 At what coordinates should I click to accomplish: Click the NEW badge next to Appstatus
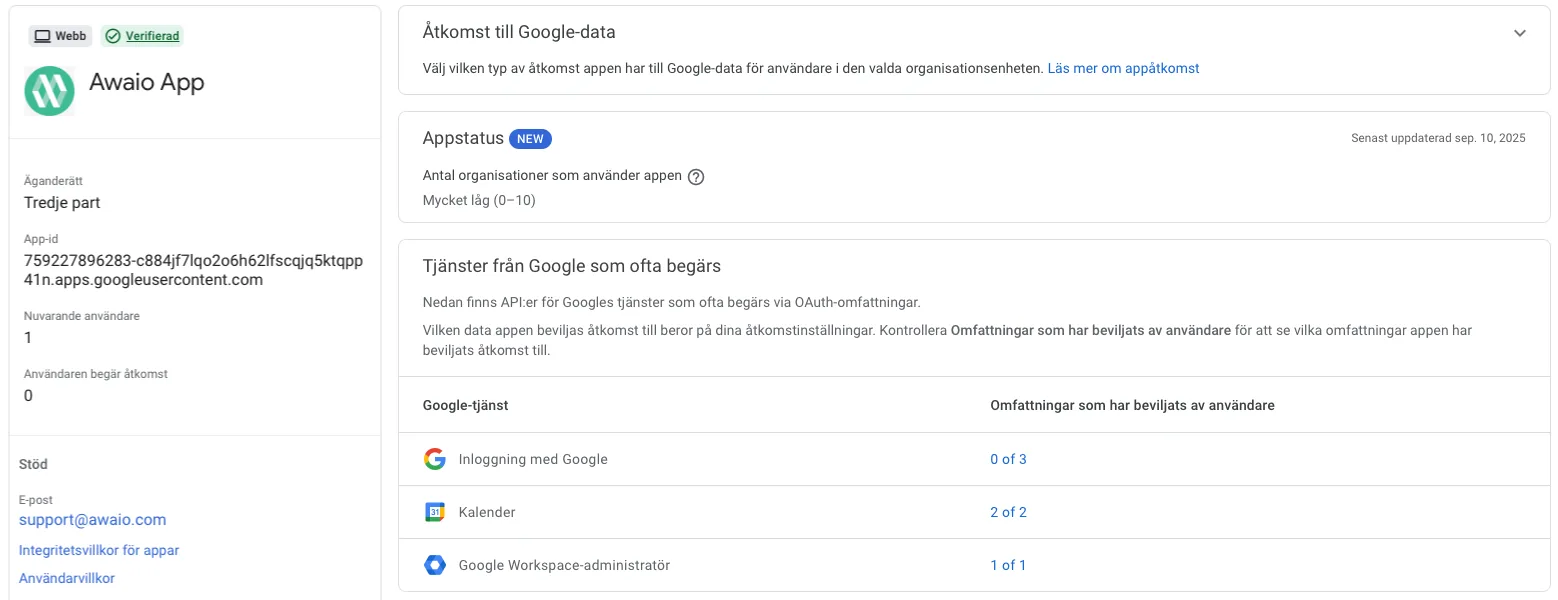[x=530, y=139]
